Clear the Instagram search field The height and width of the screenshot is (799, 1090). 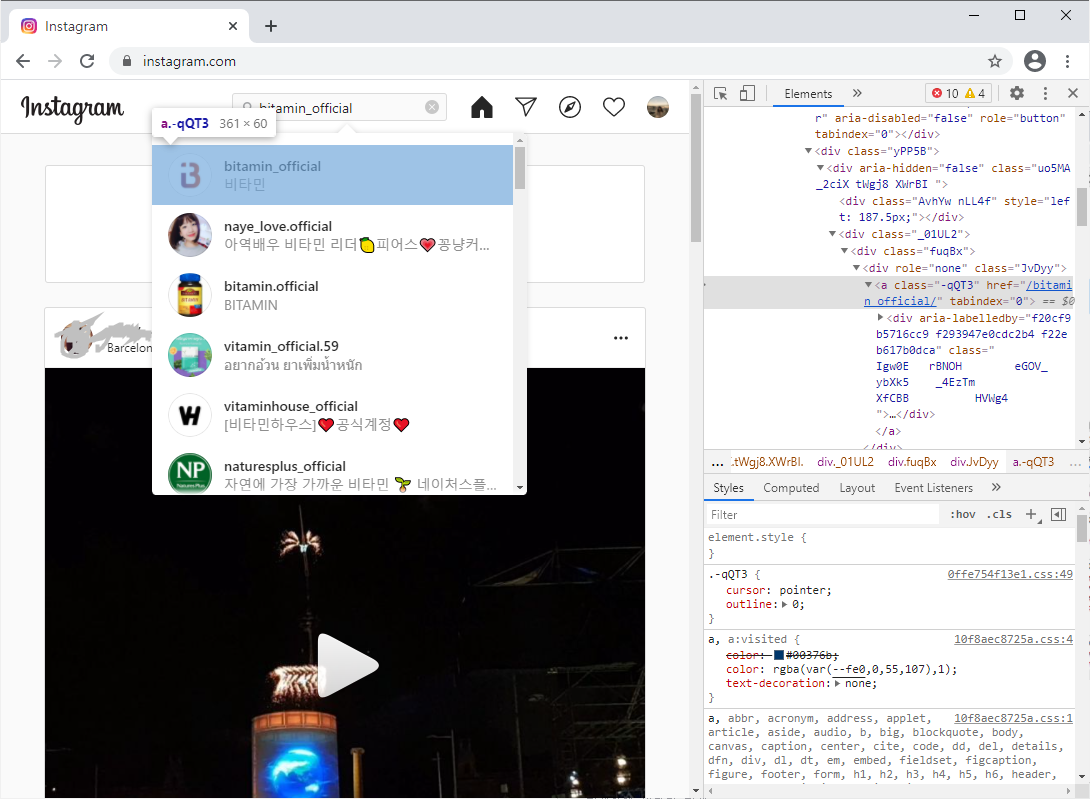click(x=432, y=107)
